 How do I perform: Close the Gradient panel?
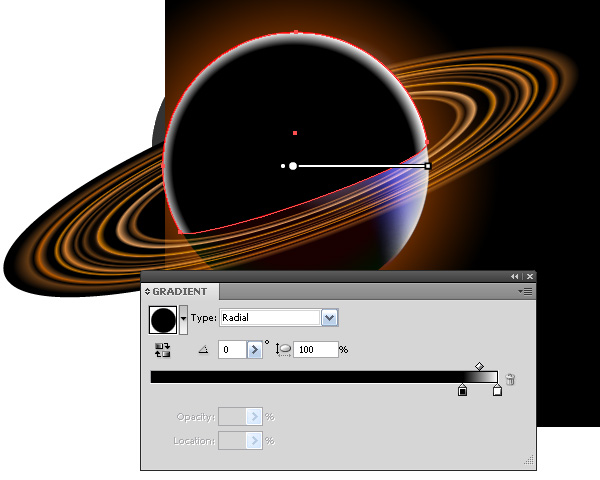tap(530, 276)
